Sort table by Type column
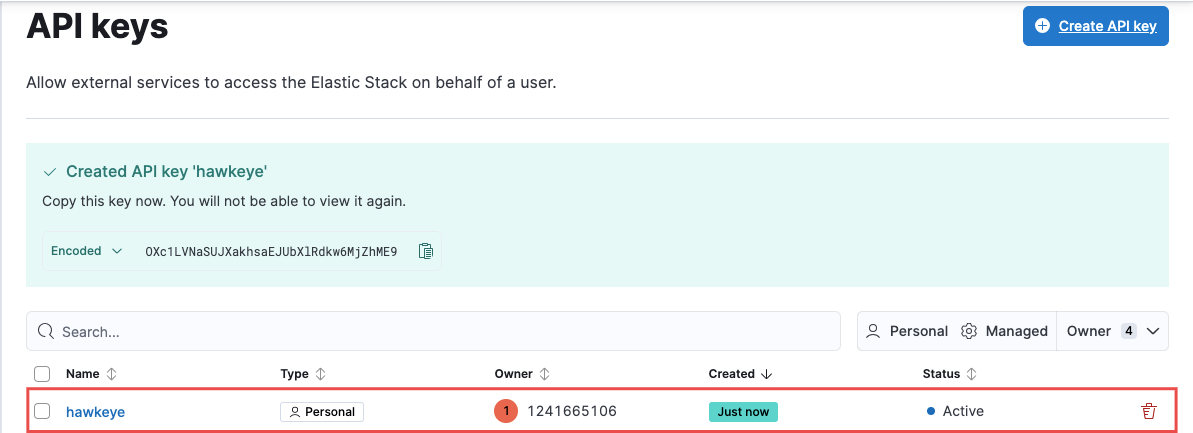This screenshot has height=433, width=1193. point(303,374)
